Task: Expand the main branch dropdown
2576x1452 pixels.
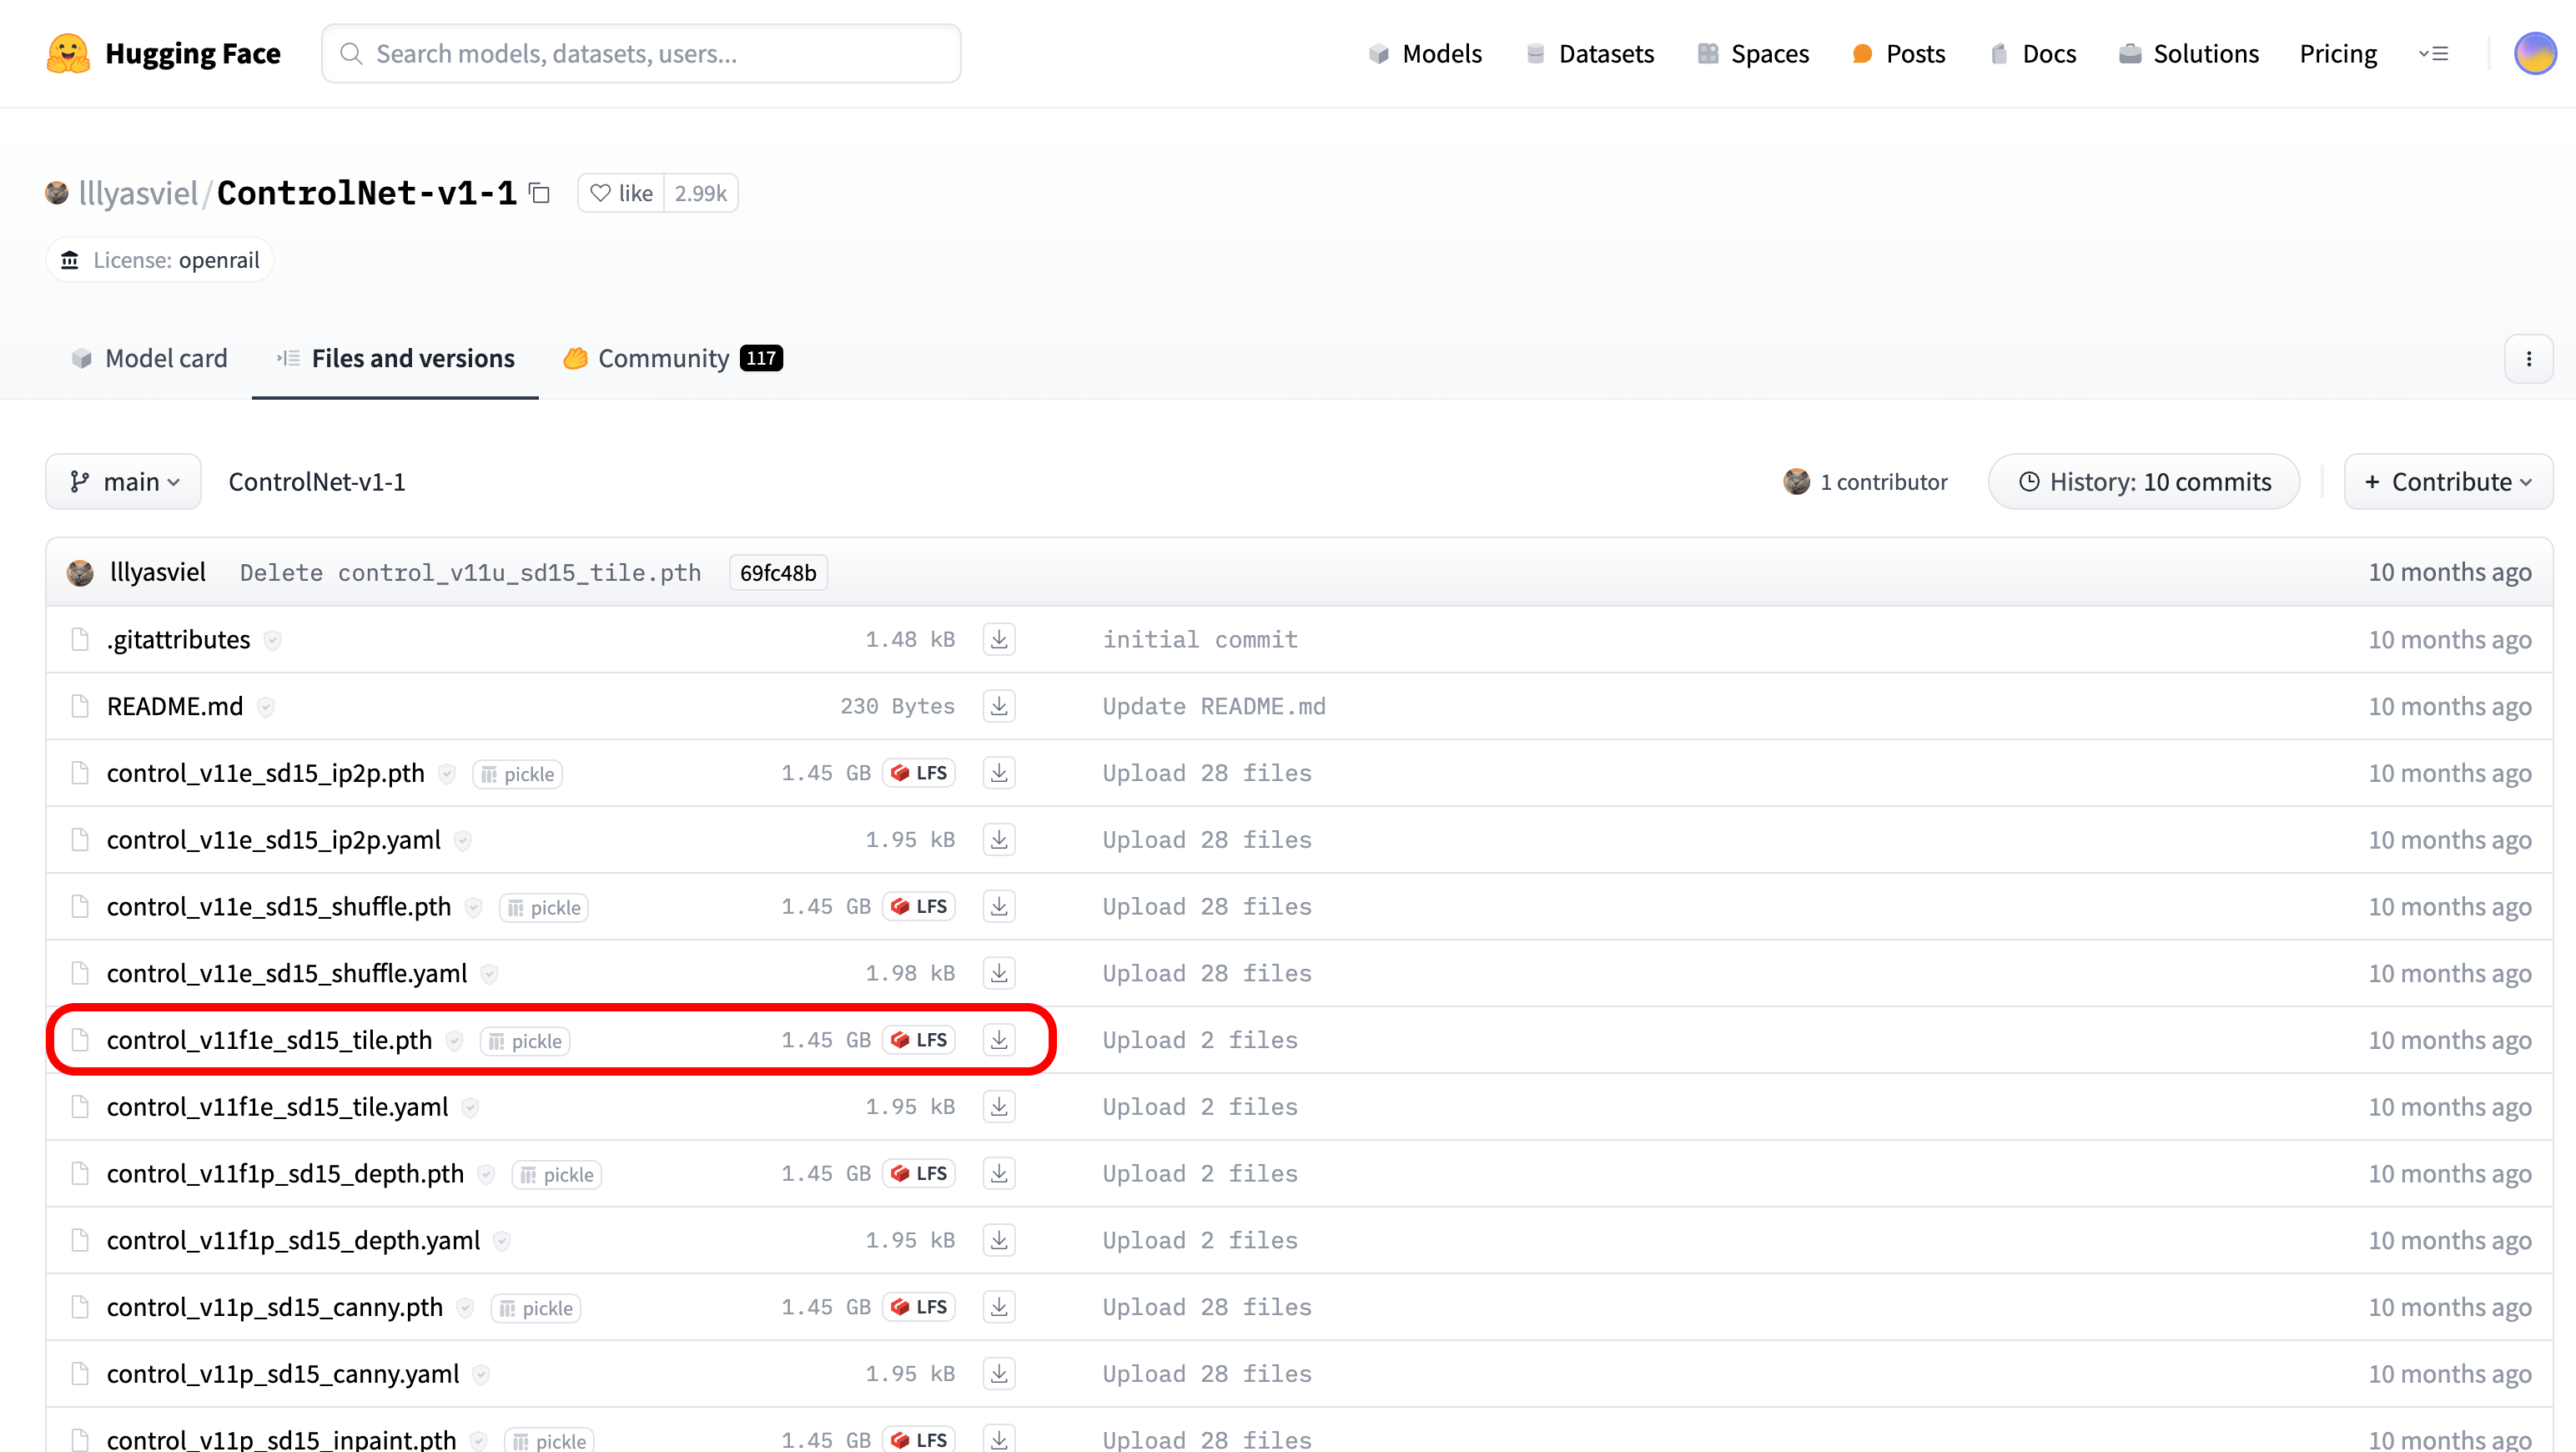Action: (x=124, y=482)
